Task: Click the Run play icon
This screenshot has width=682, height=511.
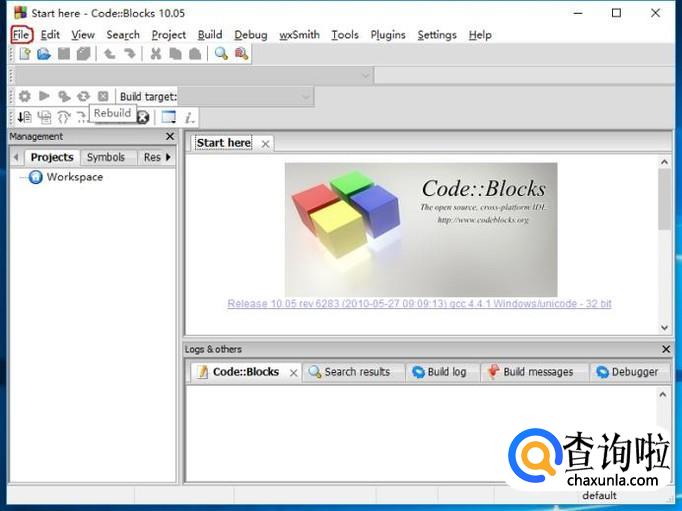Action: [x=44, y=96]
